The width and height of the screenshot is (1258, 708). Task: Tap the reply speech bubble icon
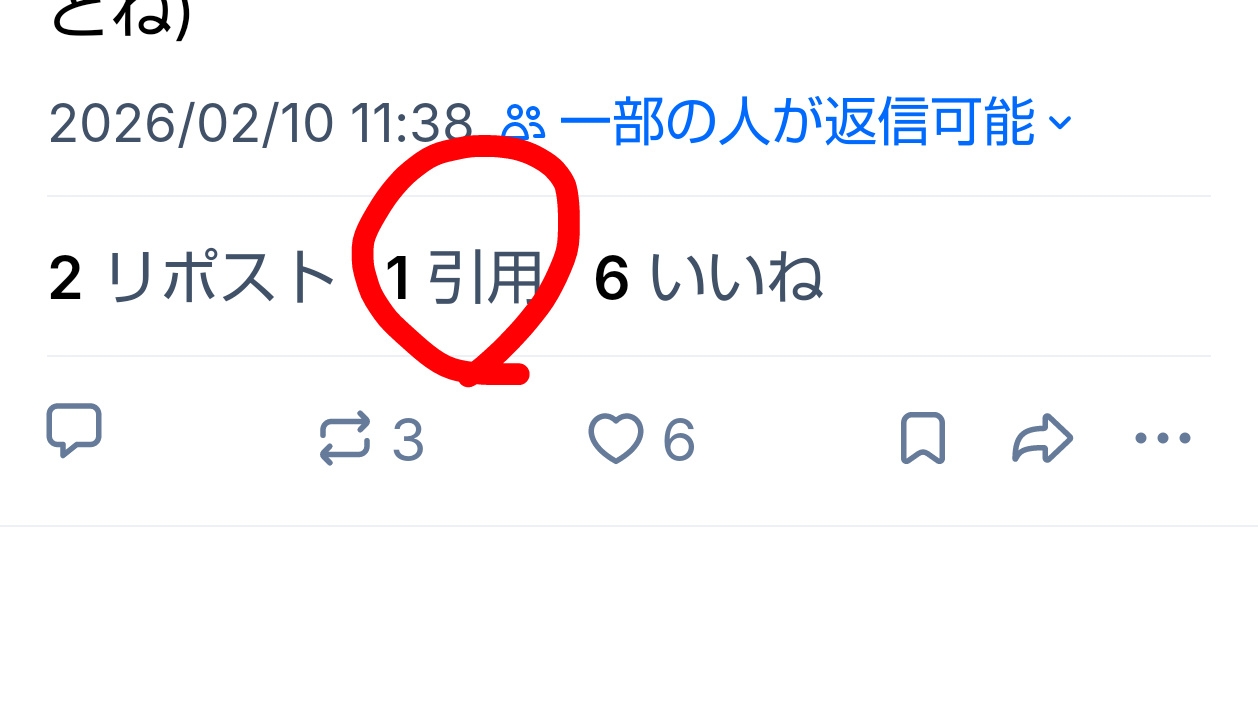(74, 431)
